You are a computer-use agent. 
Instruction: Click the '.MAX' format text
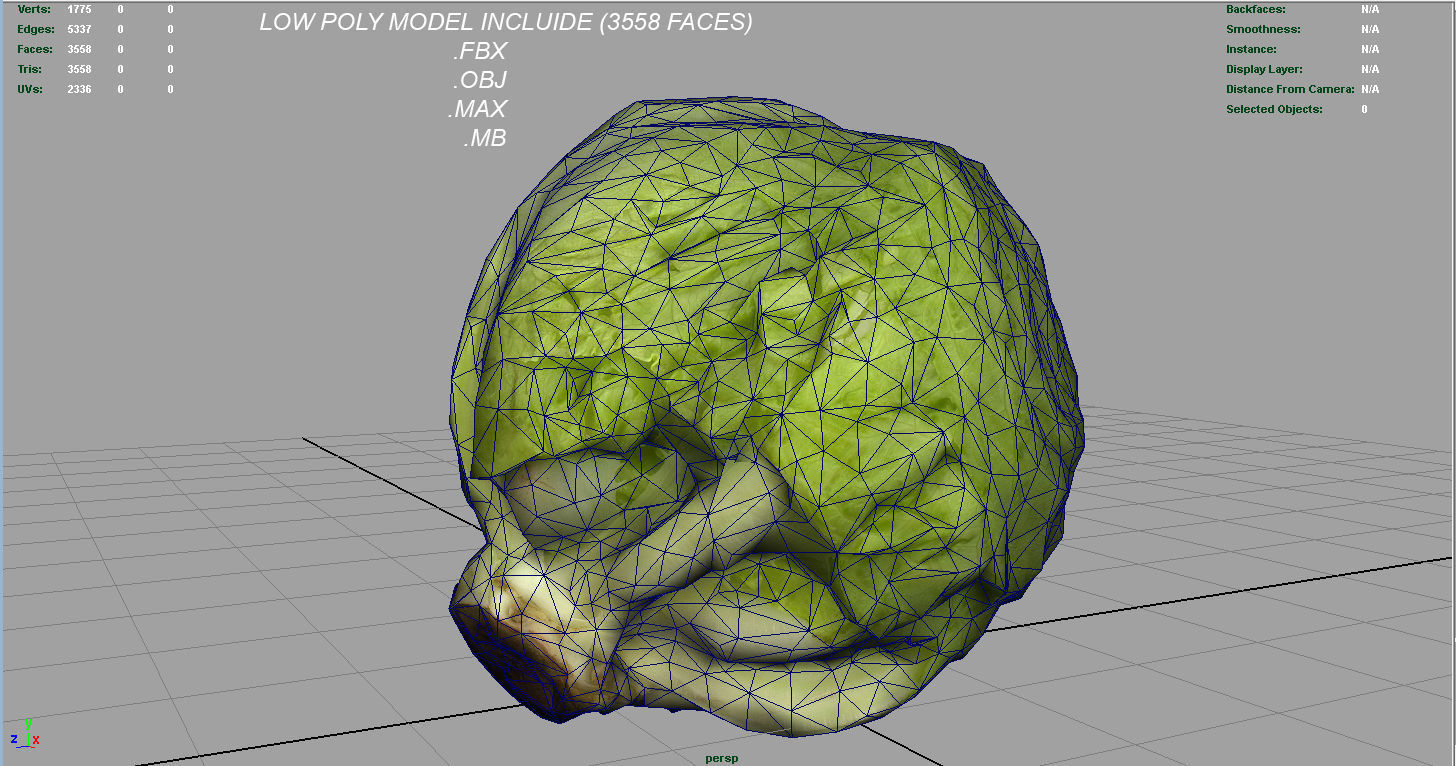pyautogui.click(x=478, y=109)
